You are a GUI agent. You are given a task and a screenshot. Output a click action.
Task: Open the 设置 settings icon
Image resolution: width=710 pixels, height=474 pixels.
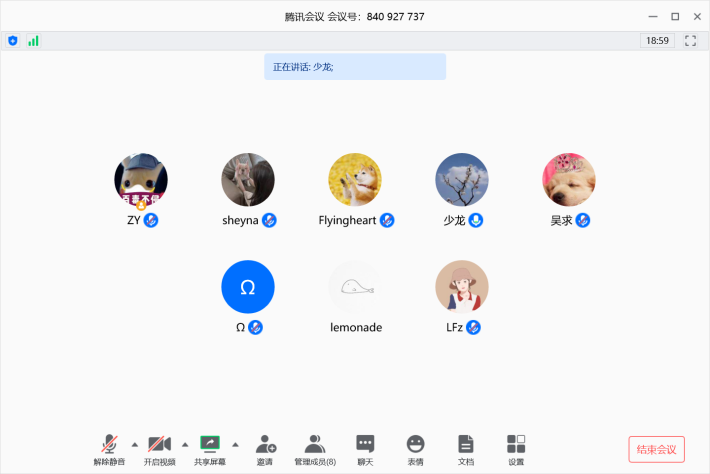tap(516, 447)
